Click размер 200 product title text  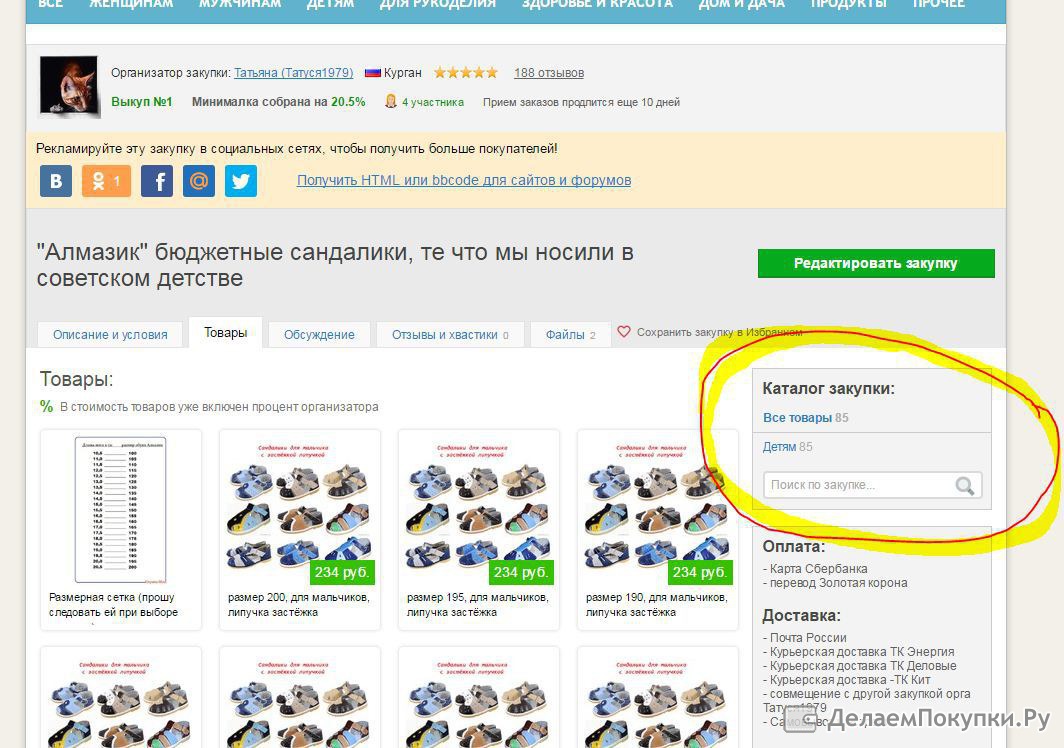coord(299,605)
